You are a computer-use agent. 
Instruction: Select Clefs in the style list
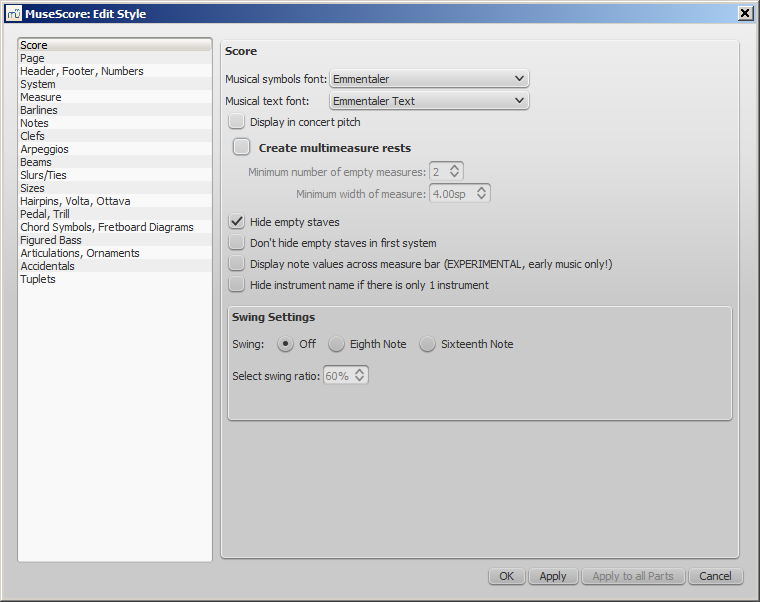[x=115, y=136]
